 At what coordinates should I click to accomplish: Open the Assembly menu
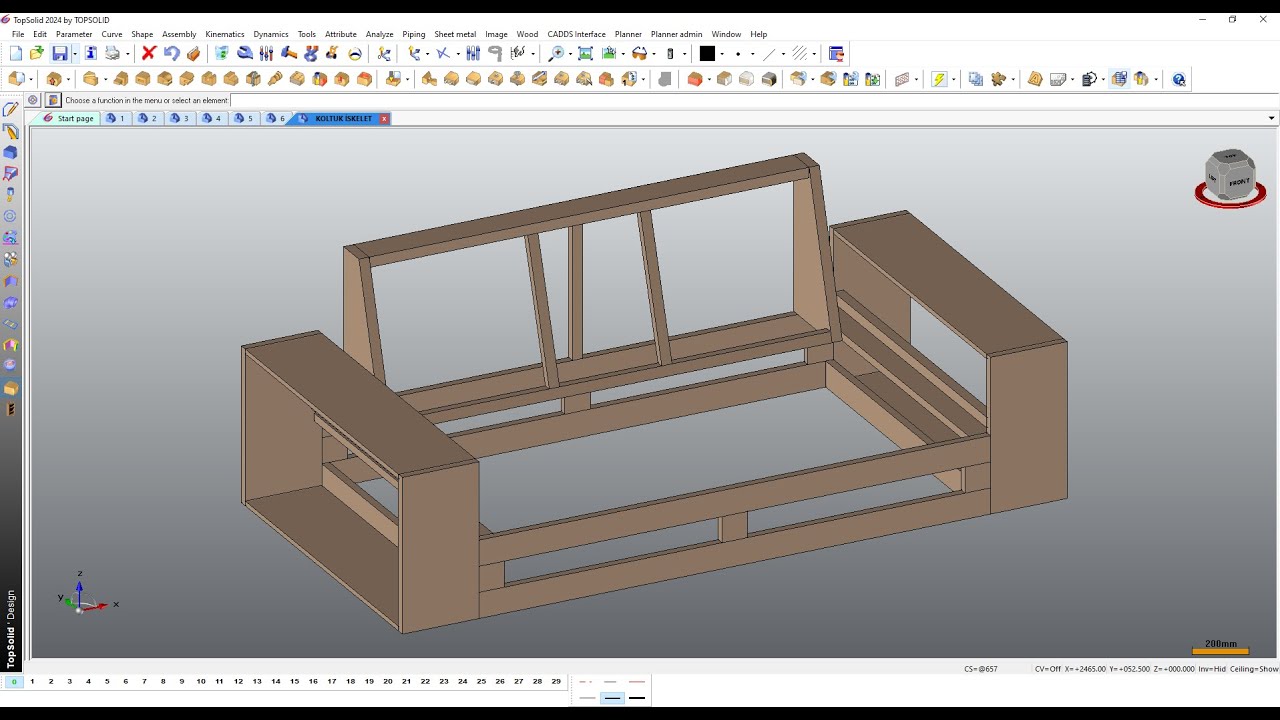point(179,34)
